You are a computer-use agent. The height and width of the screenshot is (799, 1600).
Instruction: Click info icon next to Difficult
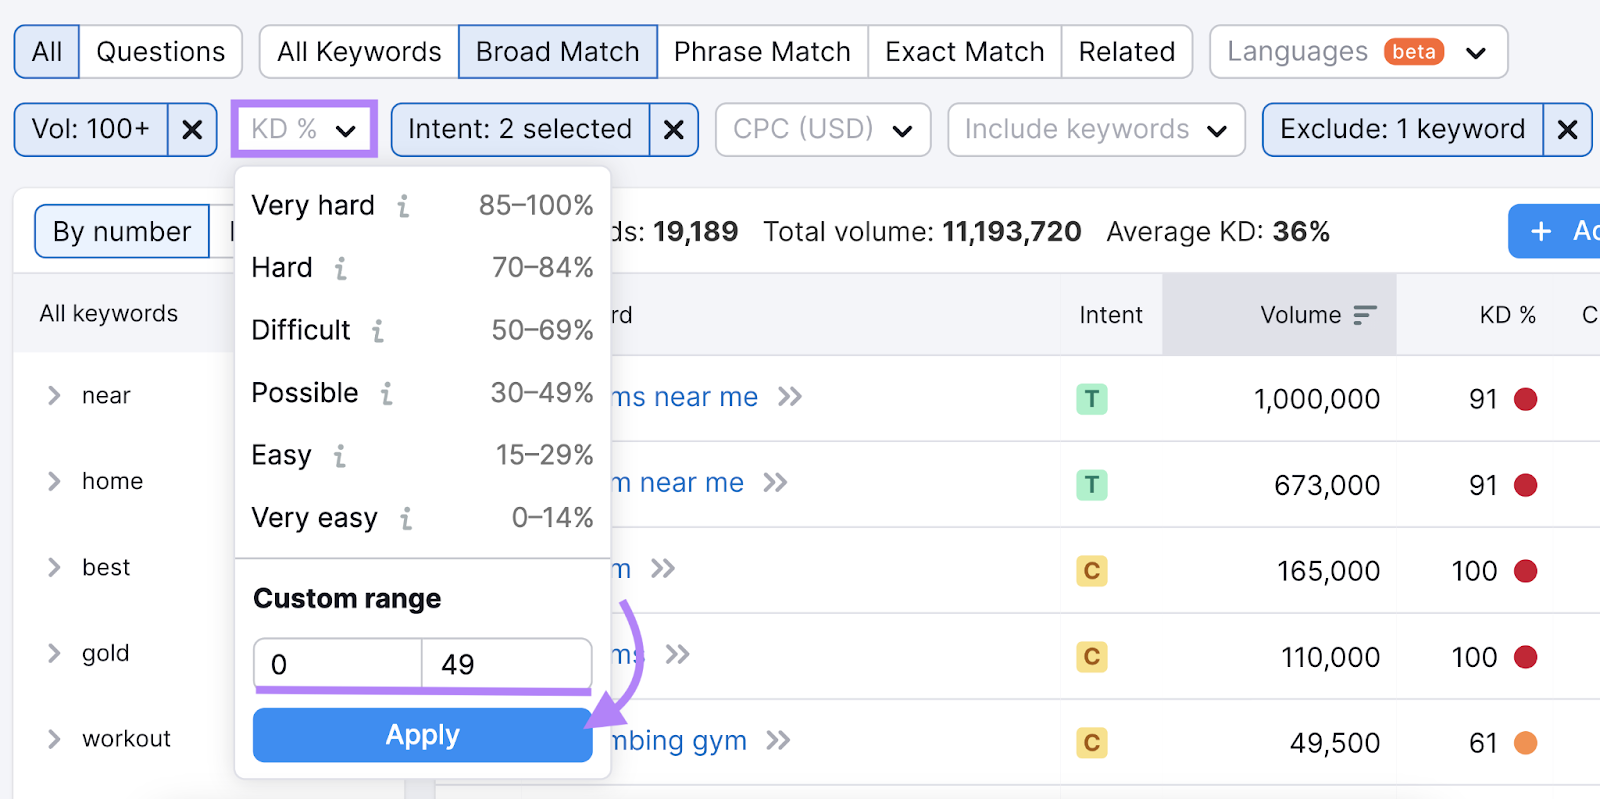pyautogui.click(x=378, y=331)
